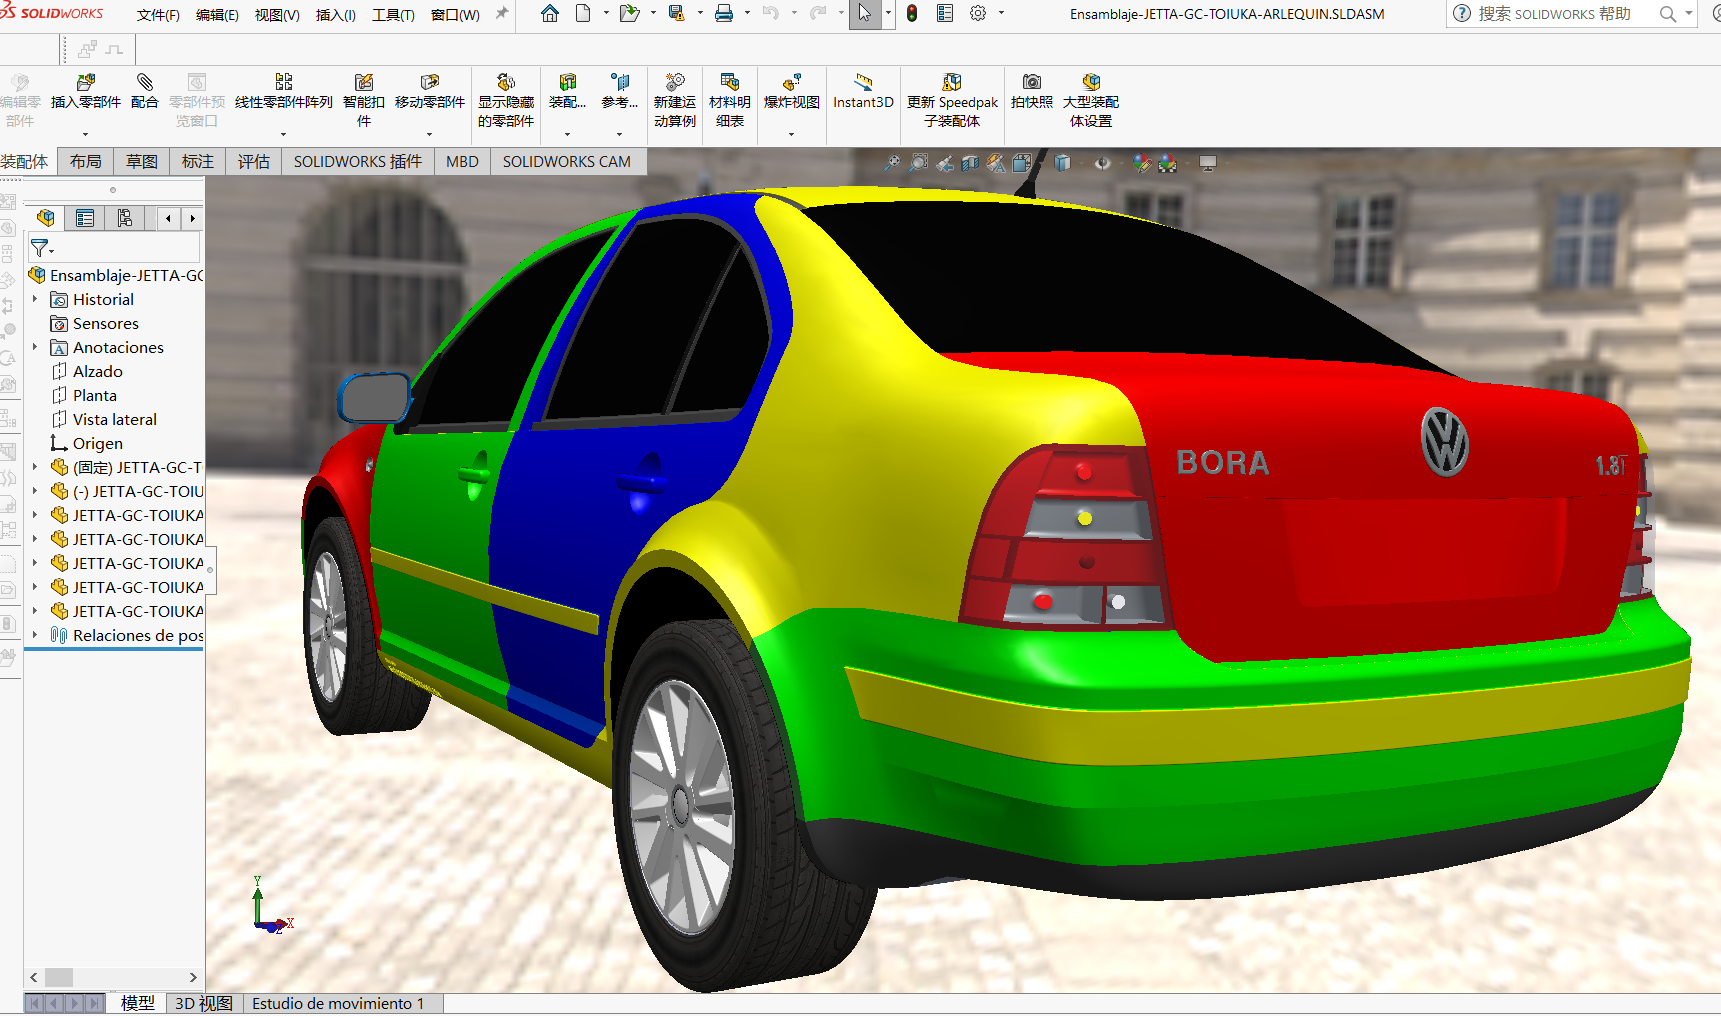This screenshot has height=1016, width=1721.
Task: Click Zoom to Area magnifier icon
Action: coord(918,163)
